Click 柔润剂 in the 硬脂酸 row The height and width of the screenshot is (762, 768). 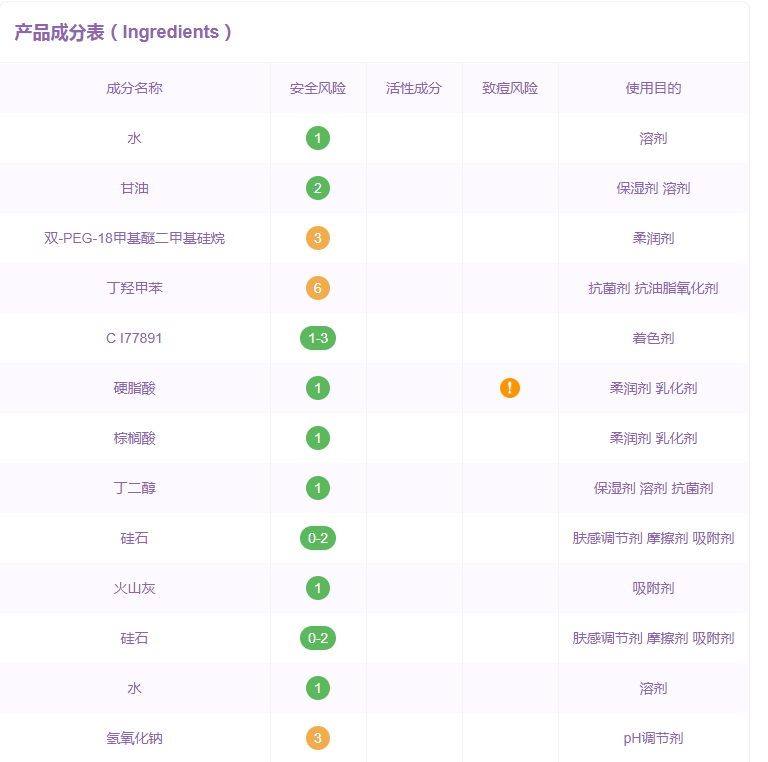[630, 388]
